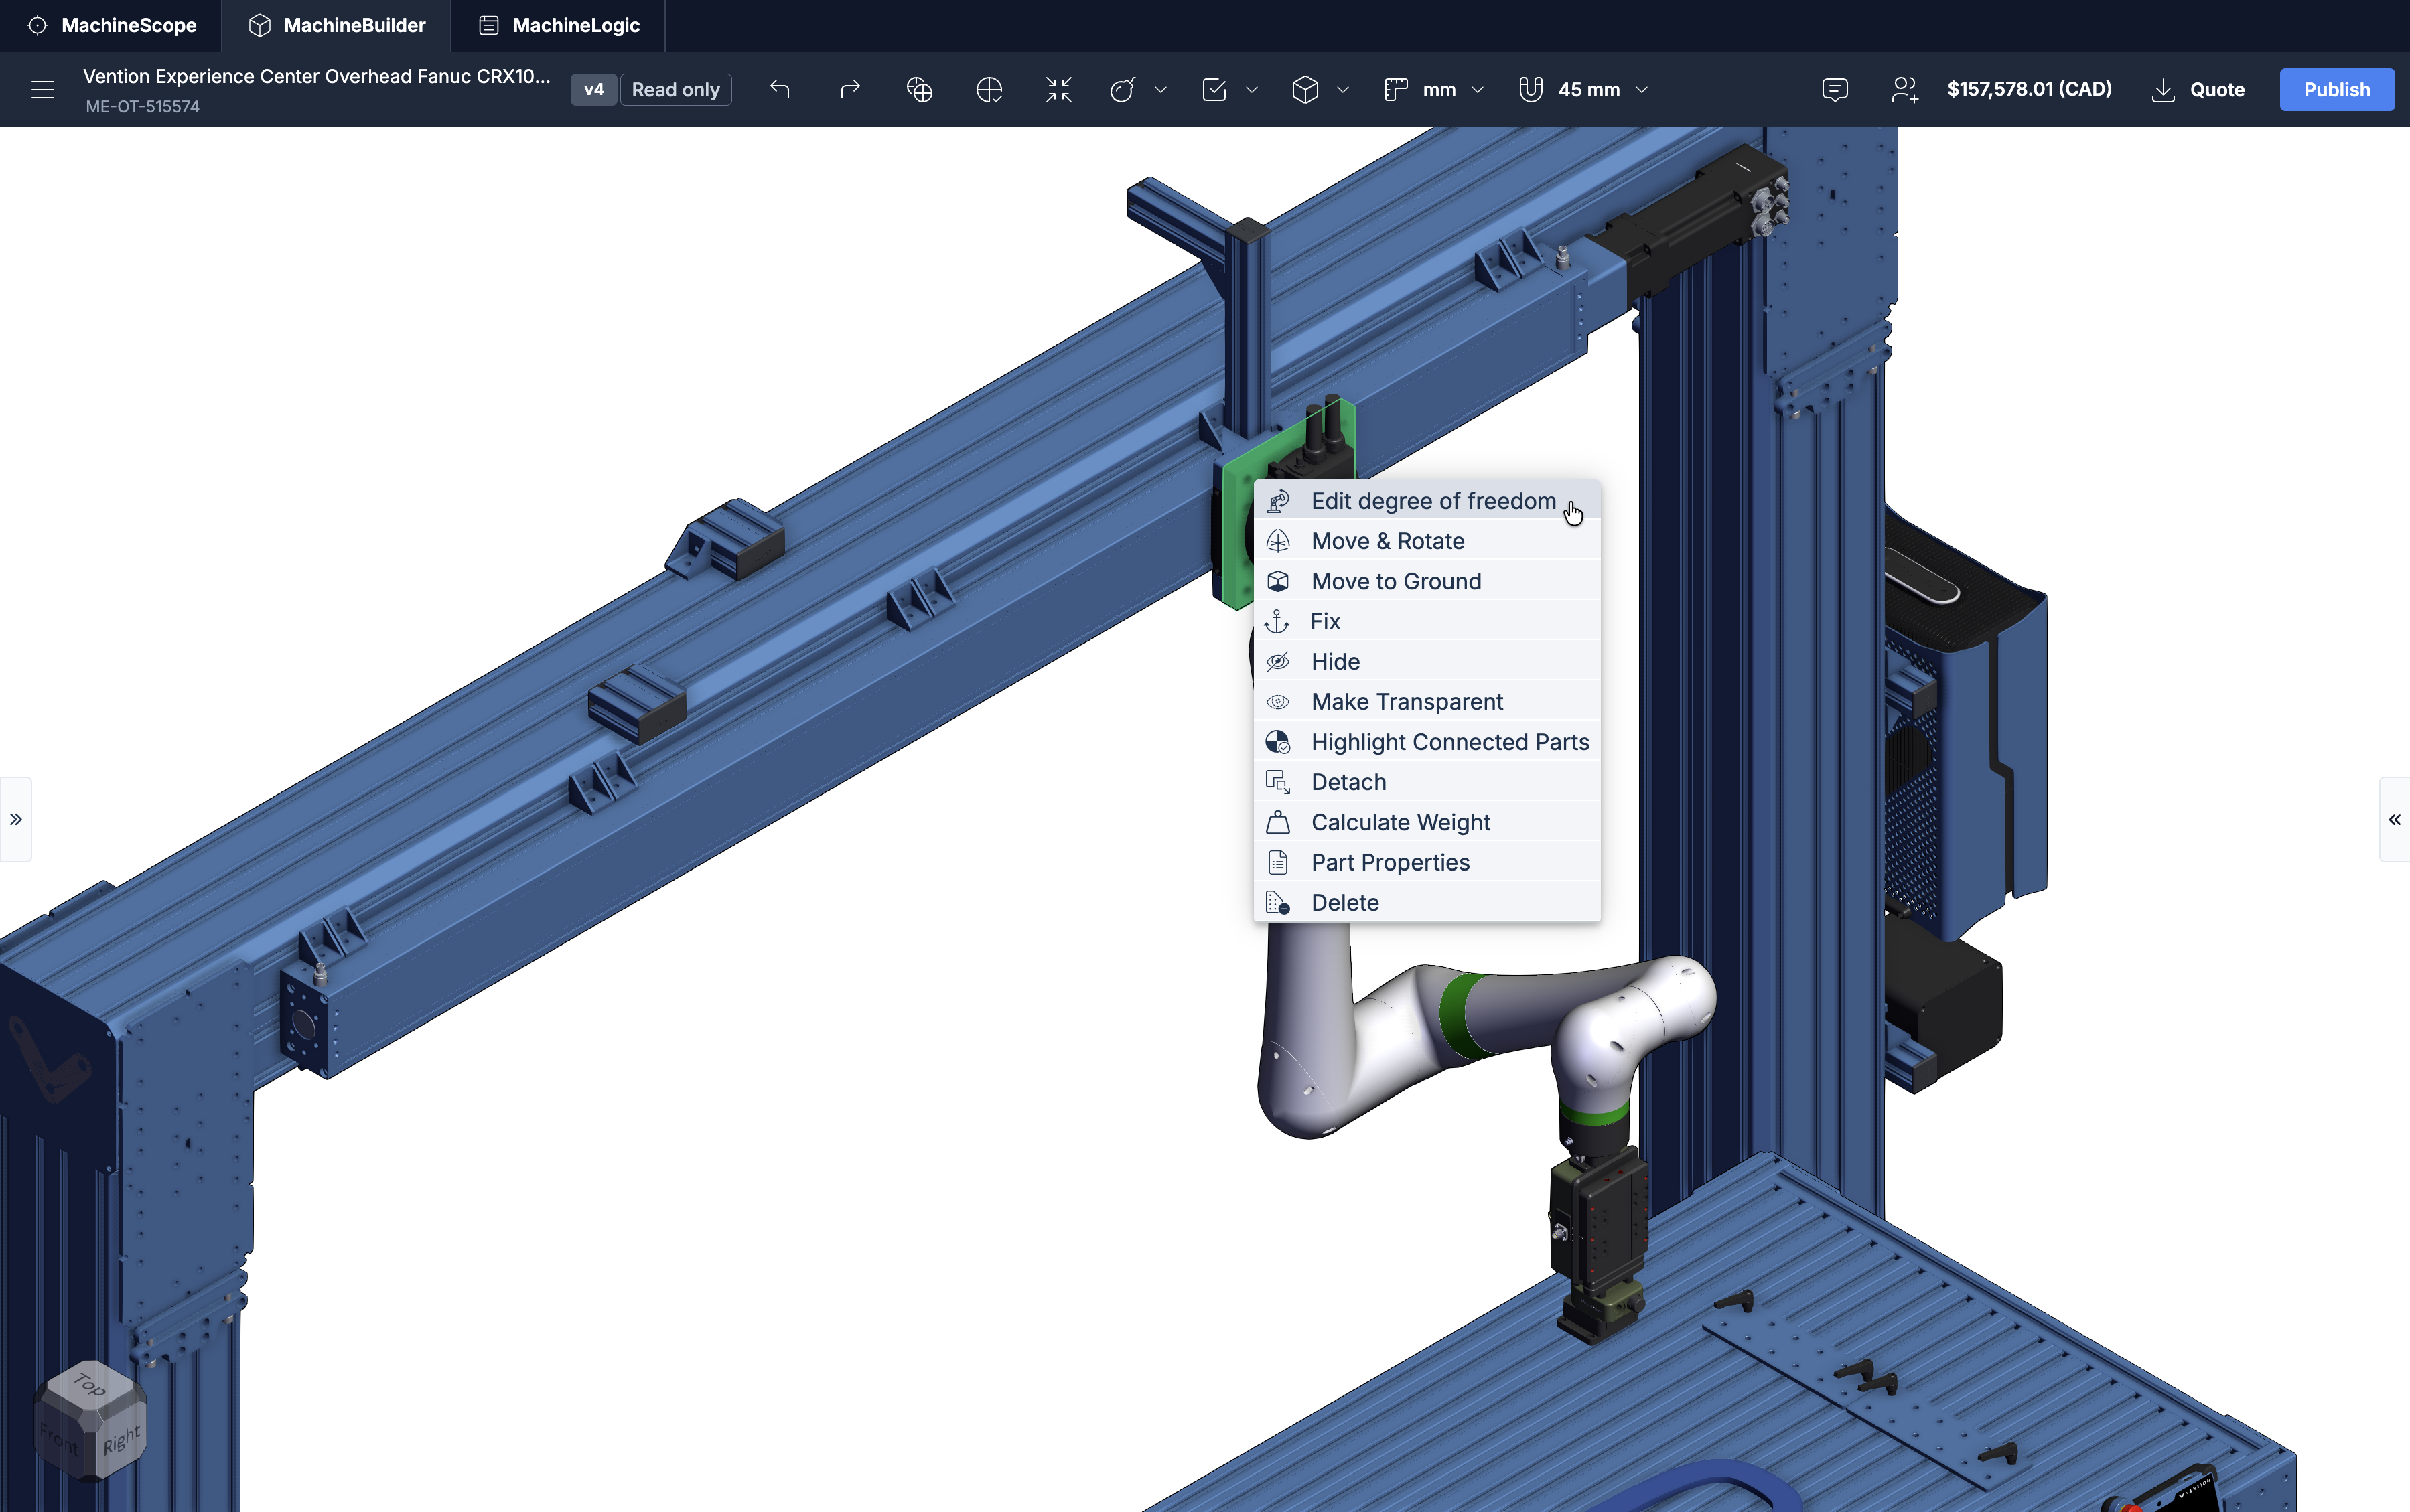Open the hamburger main menu

[42, 90]
